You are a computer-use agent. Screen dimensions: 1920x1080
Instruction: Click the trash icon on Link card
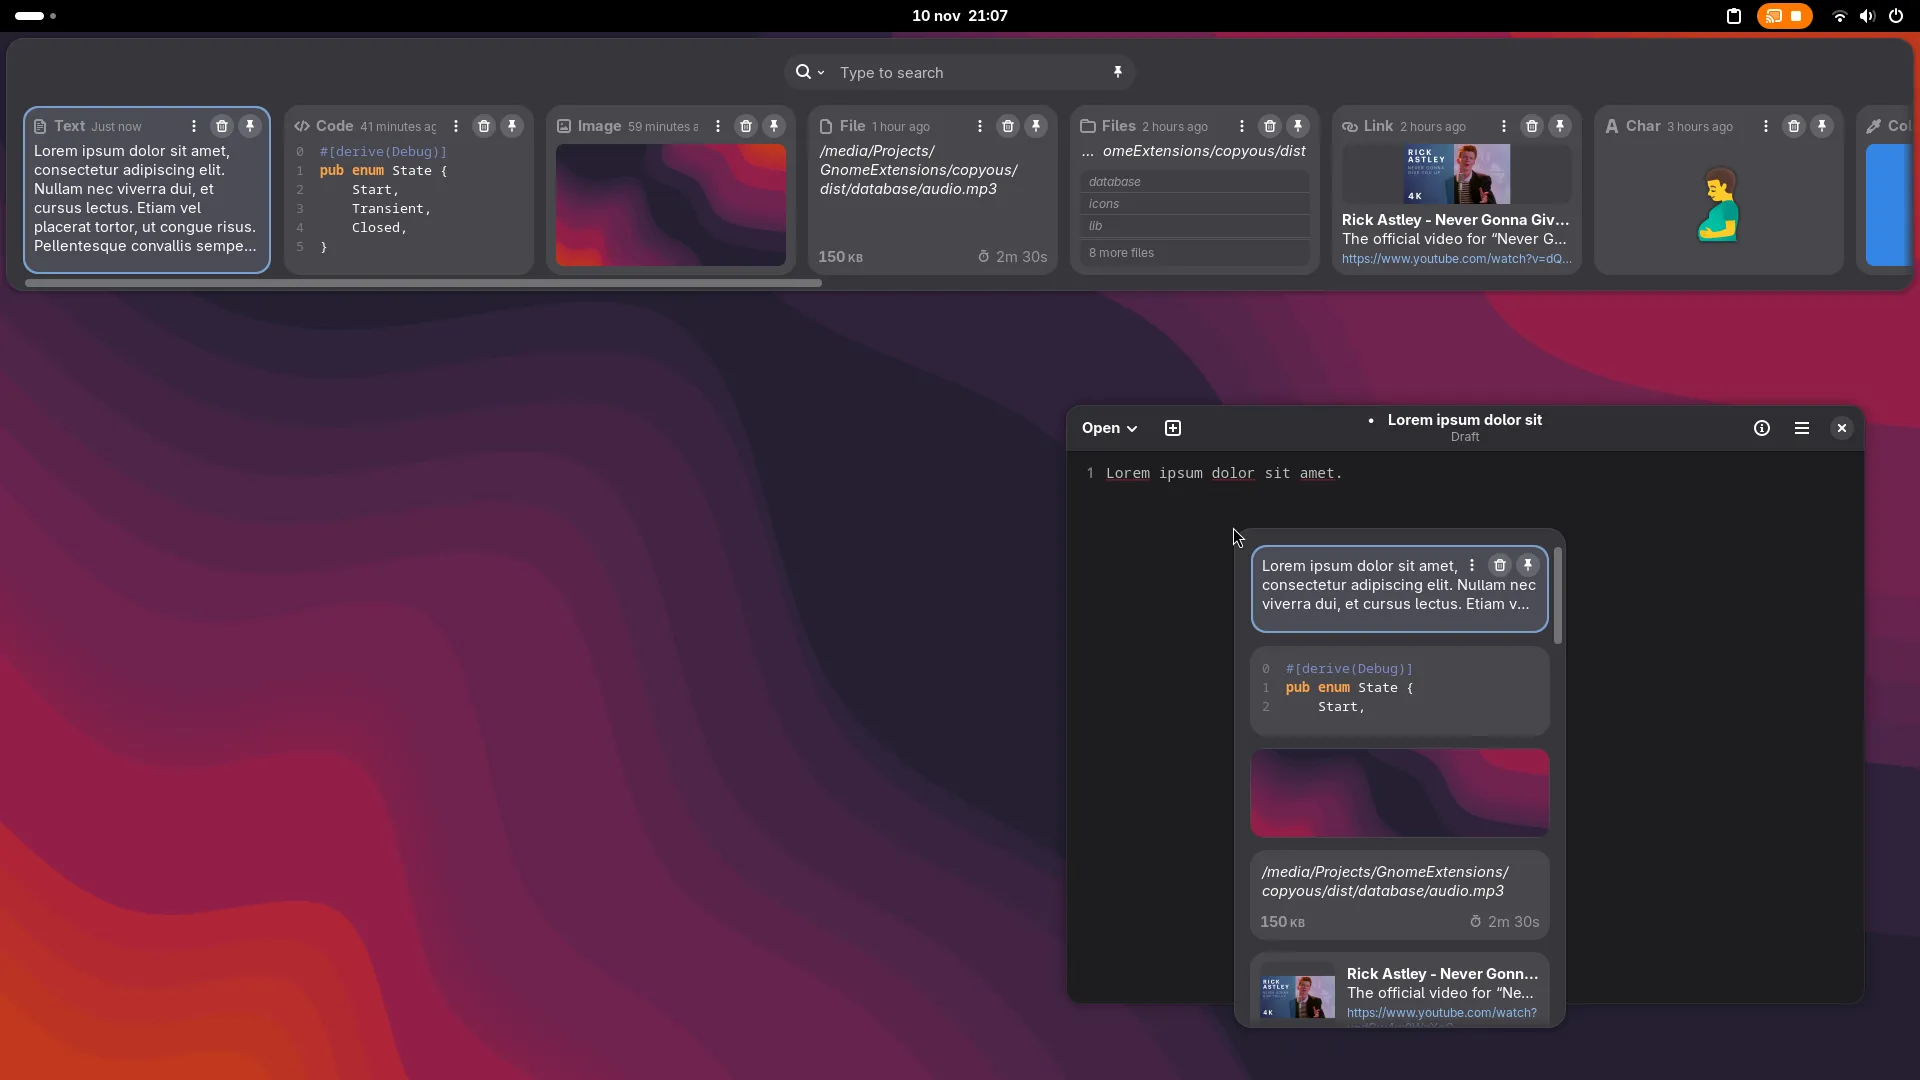tap(1532, 126)
